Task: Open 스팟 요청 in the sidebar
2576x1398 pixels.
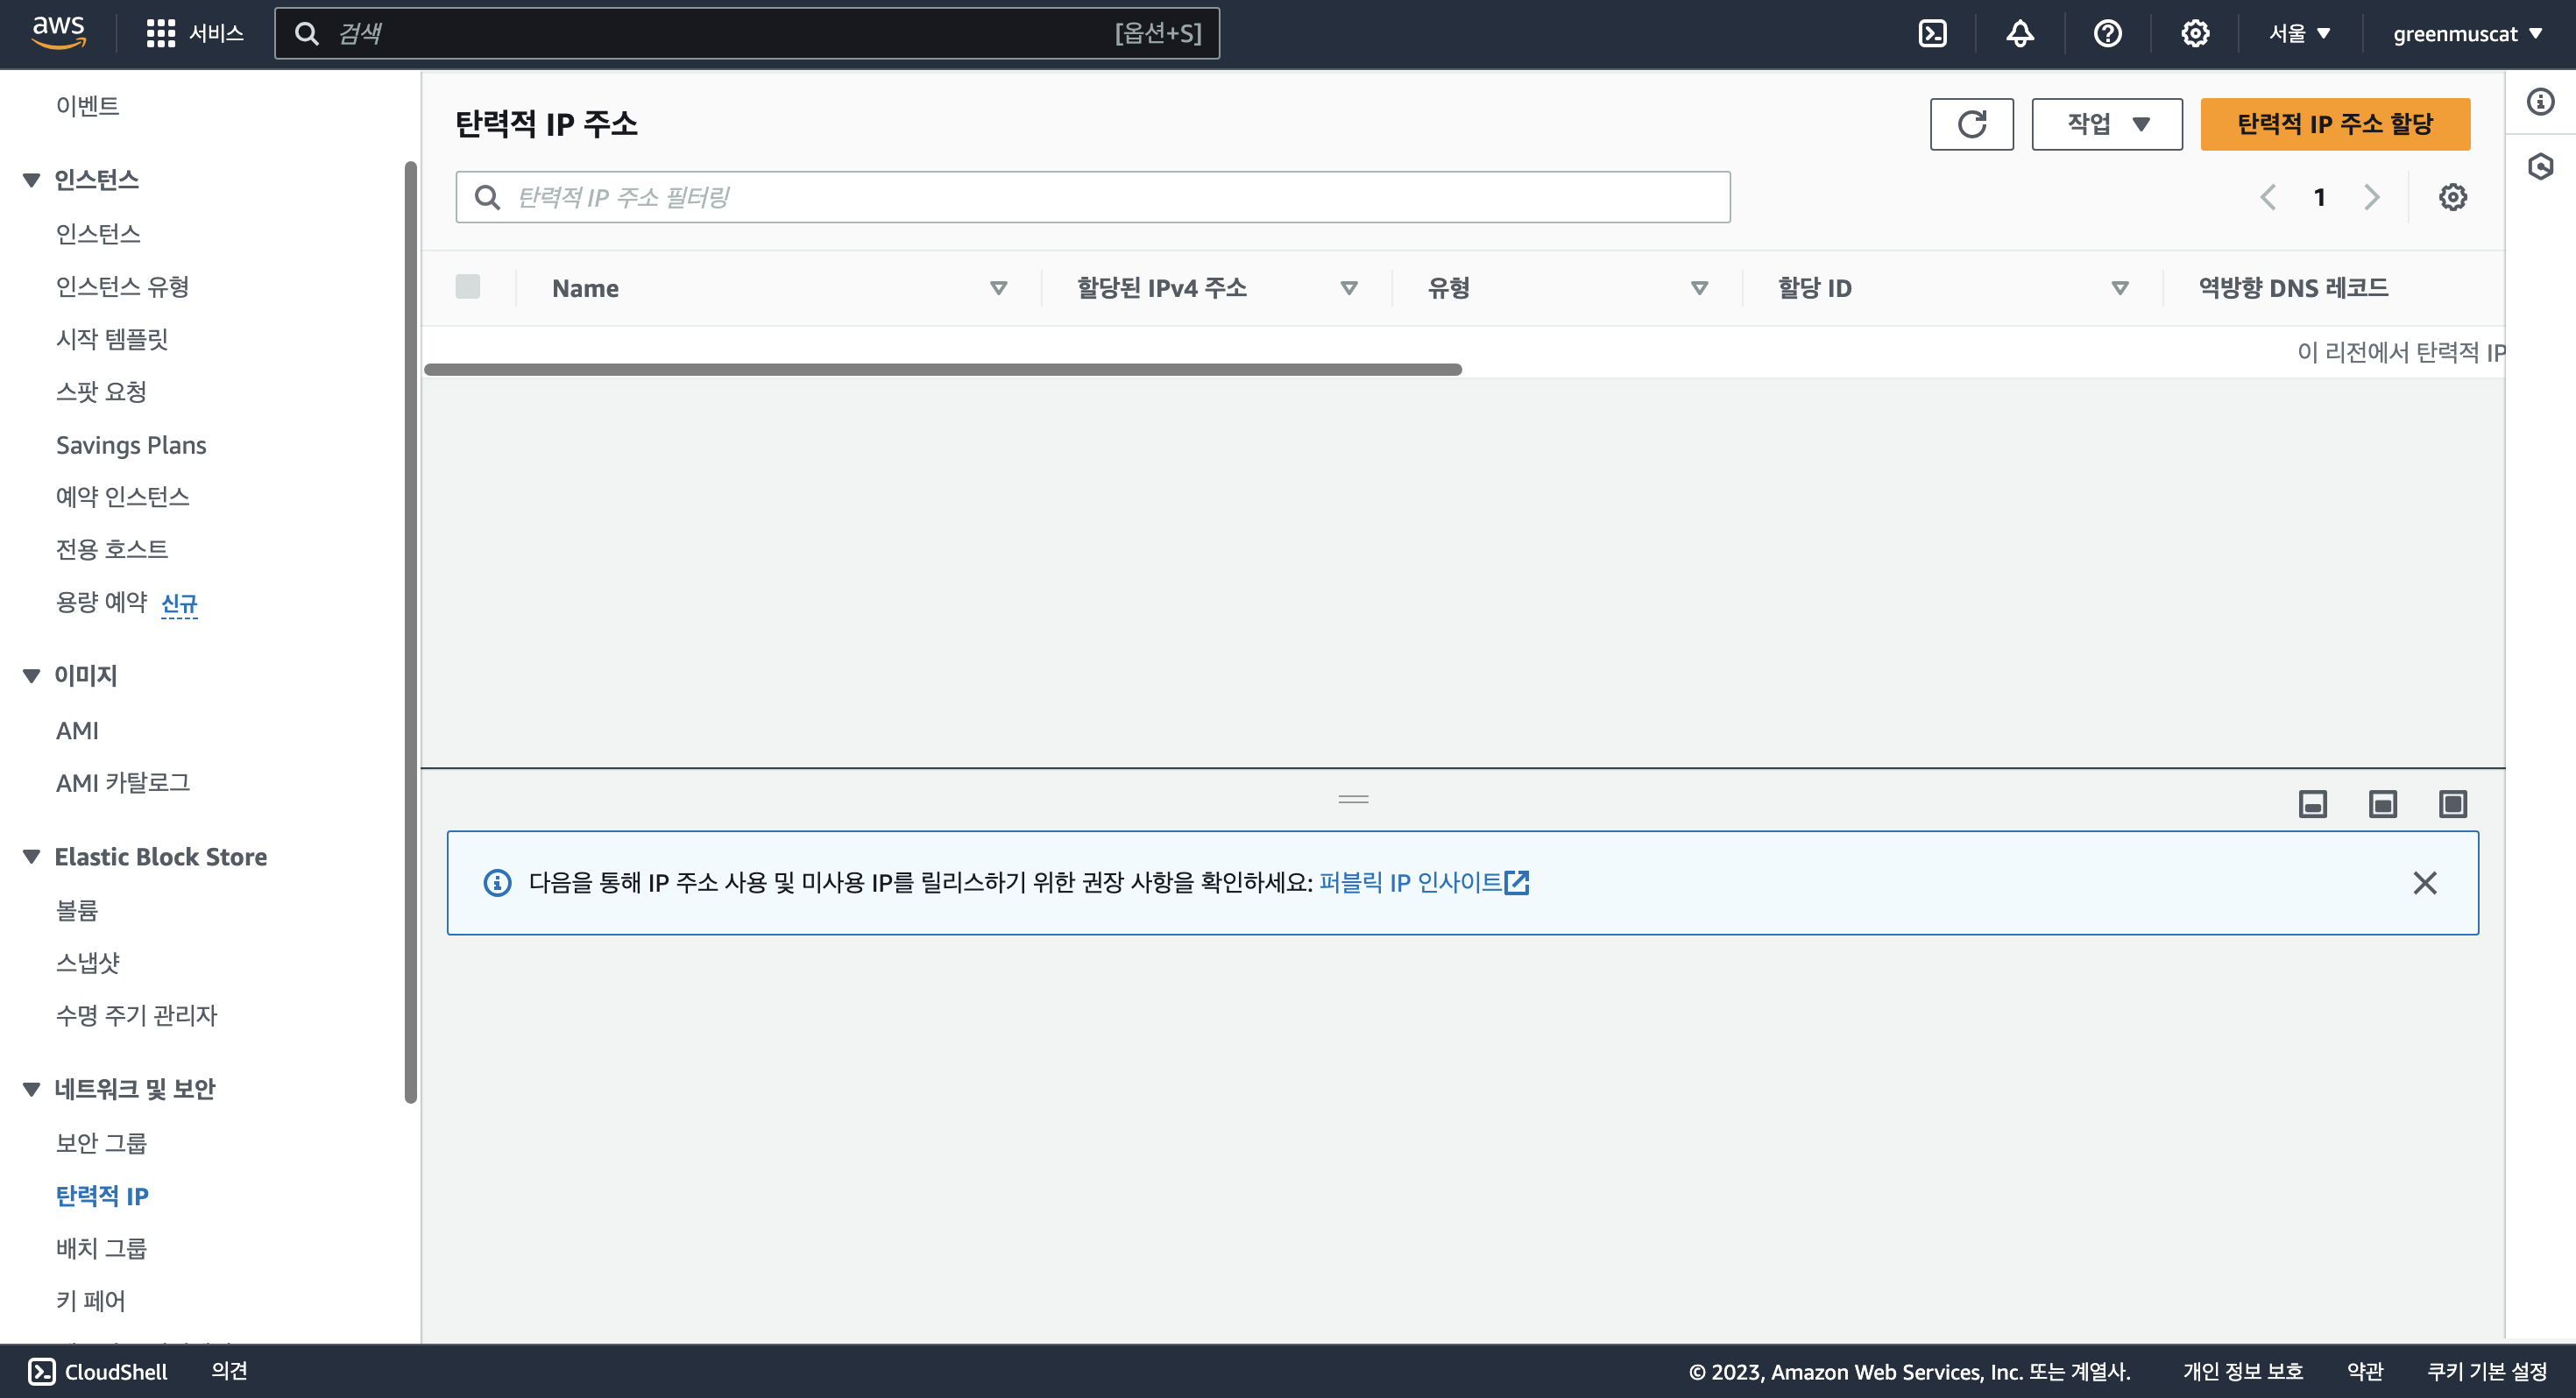Action: tap(101, 392)
